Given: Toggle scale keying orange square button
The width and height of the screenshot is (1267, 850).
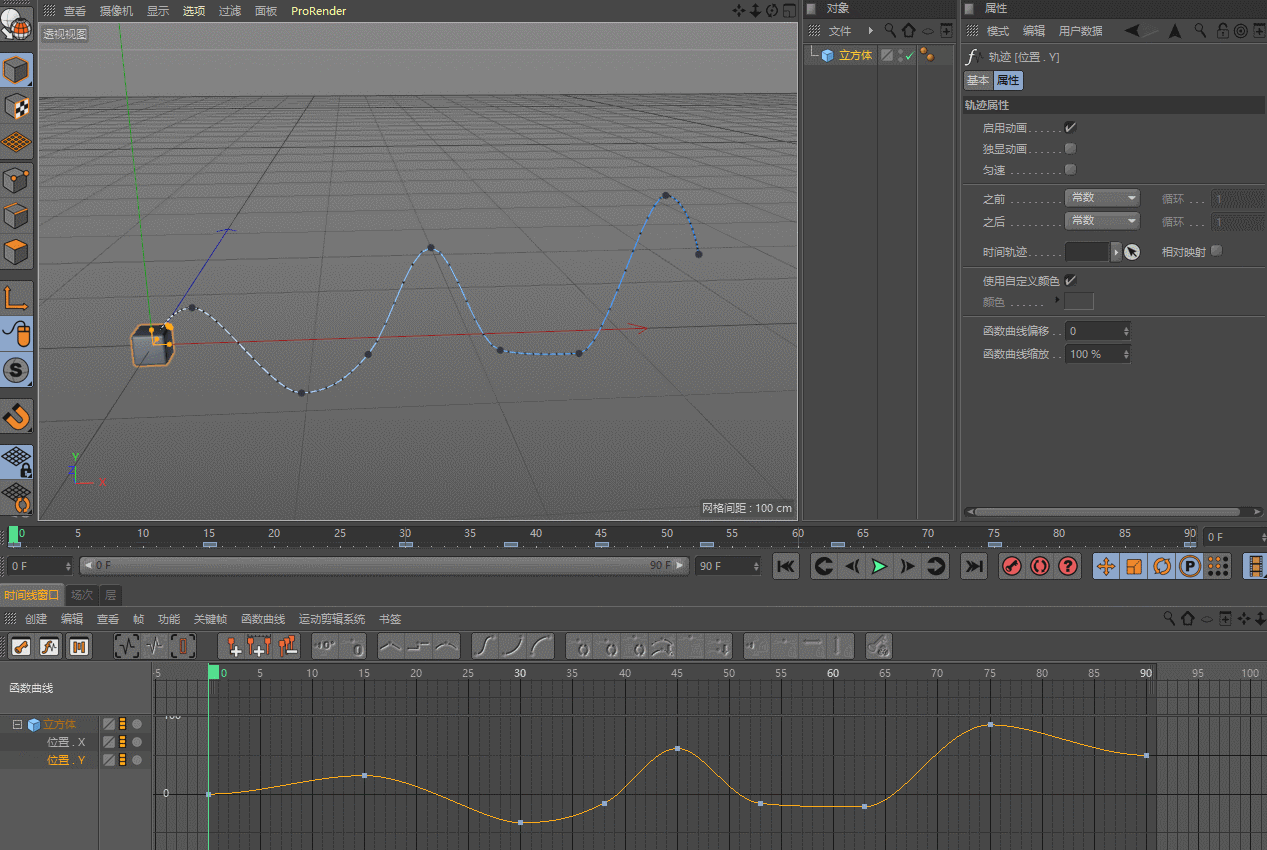Looking at the screenshot, I should pos(1134,567).
